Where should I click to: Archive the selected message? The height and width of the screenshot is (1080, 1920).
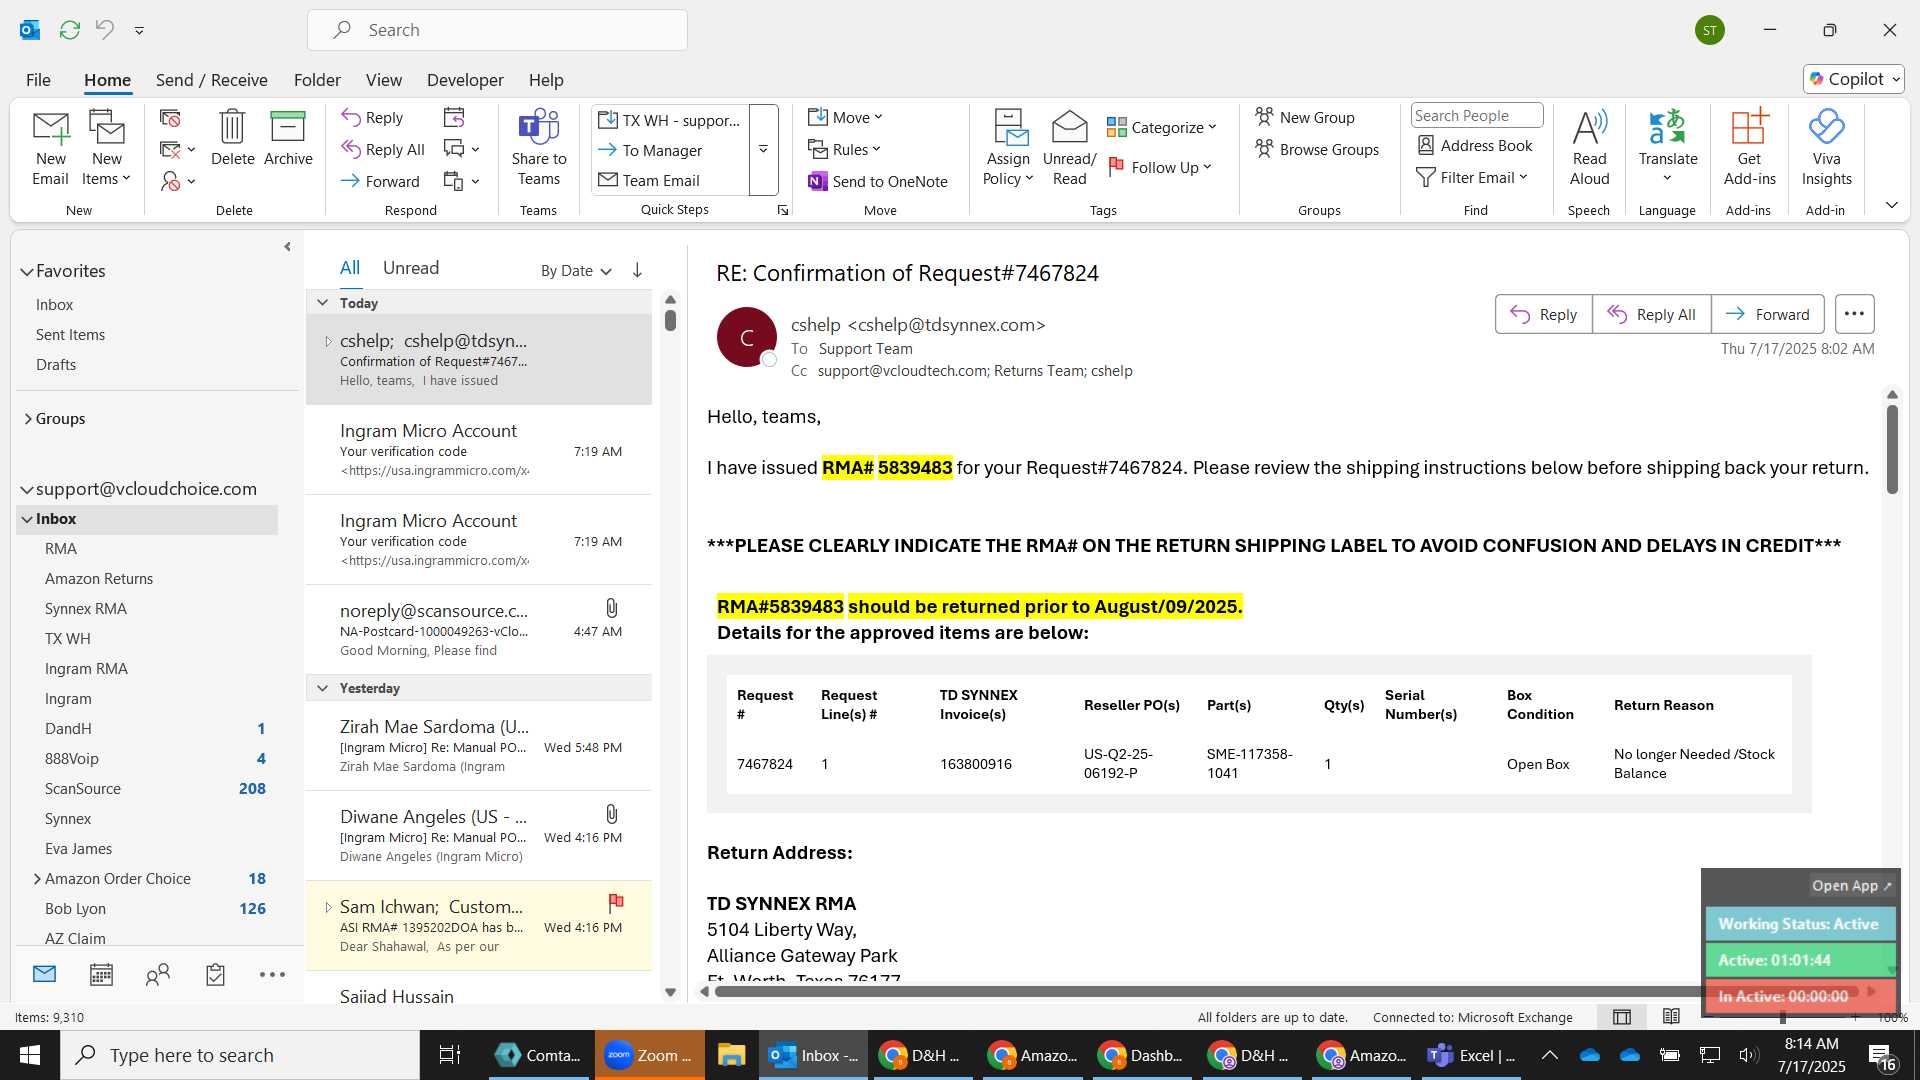[288, 138]
